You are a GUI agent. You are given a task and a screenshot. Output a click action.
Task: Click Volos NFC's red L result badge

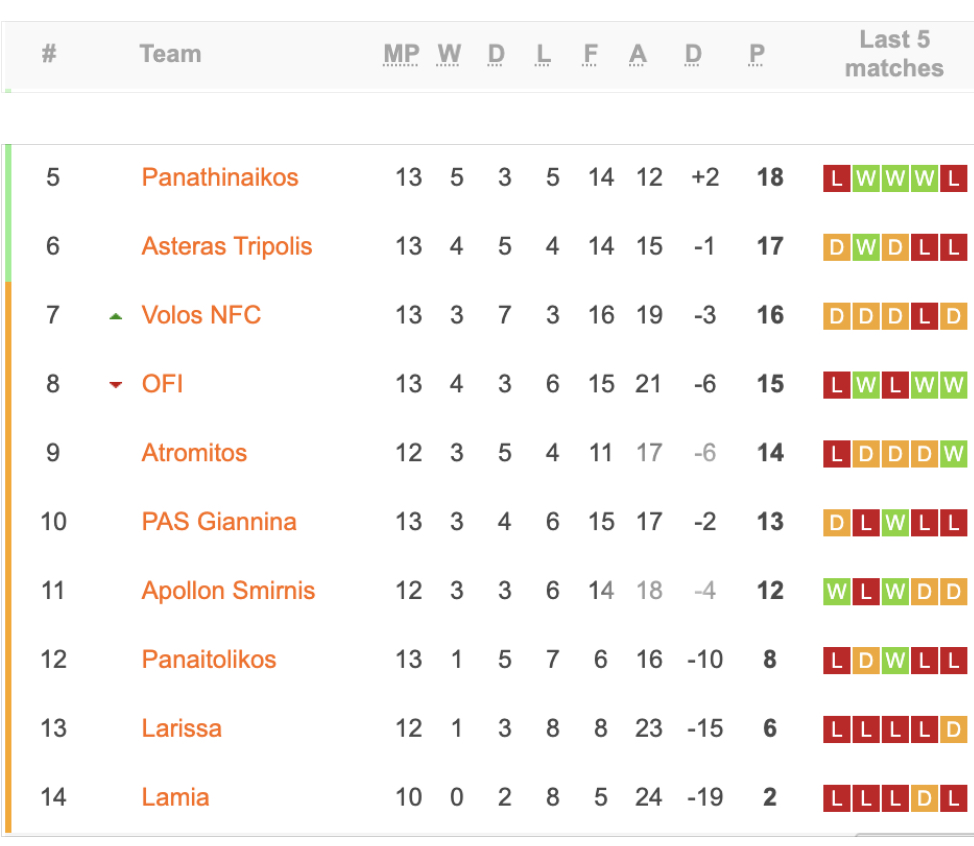pyautogui.click(x=924, y=316)
